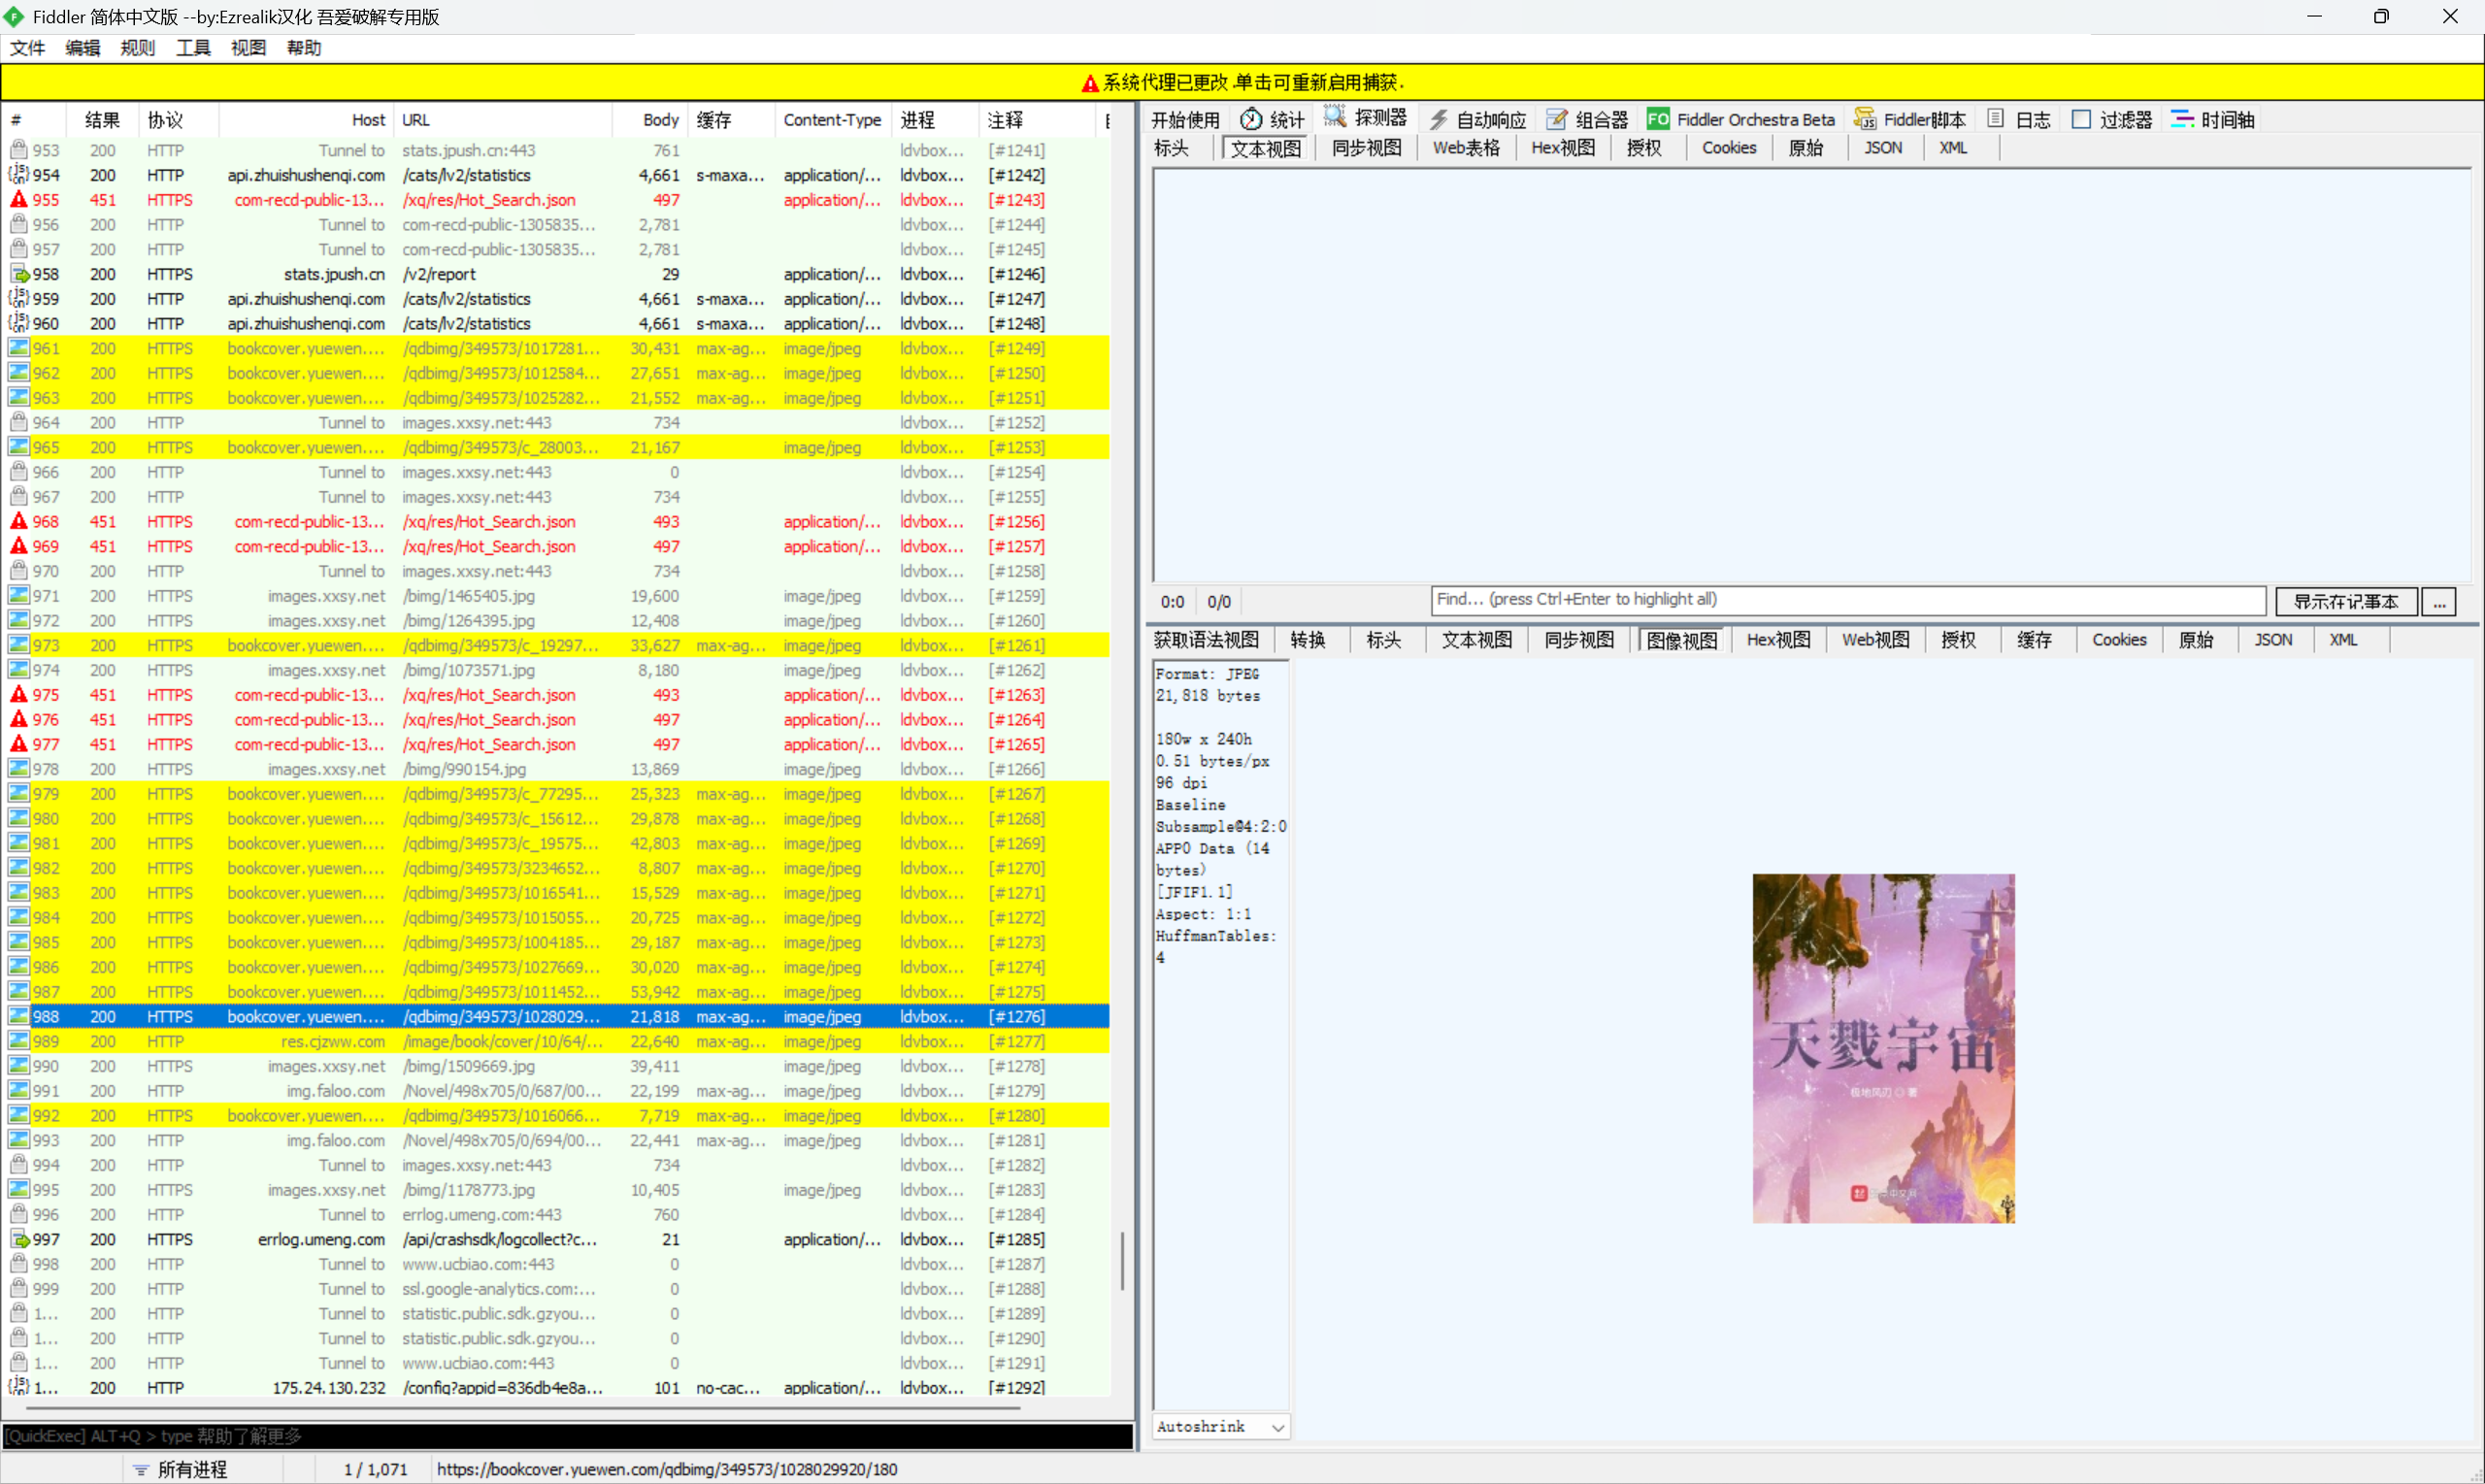Image resolution: width=2485 pixels, height=1484 pixels.
Task: Select stats.jpush.cn /v2/report row
Action: click(x=556, y=274)
